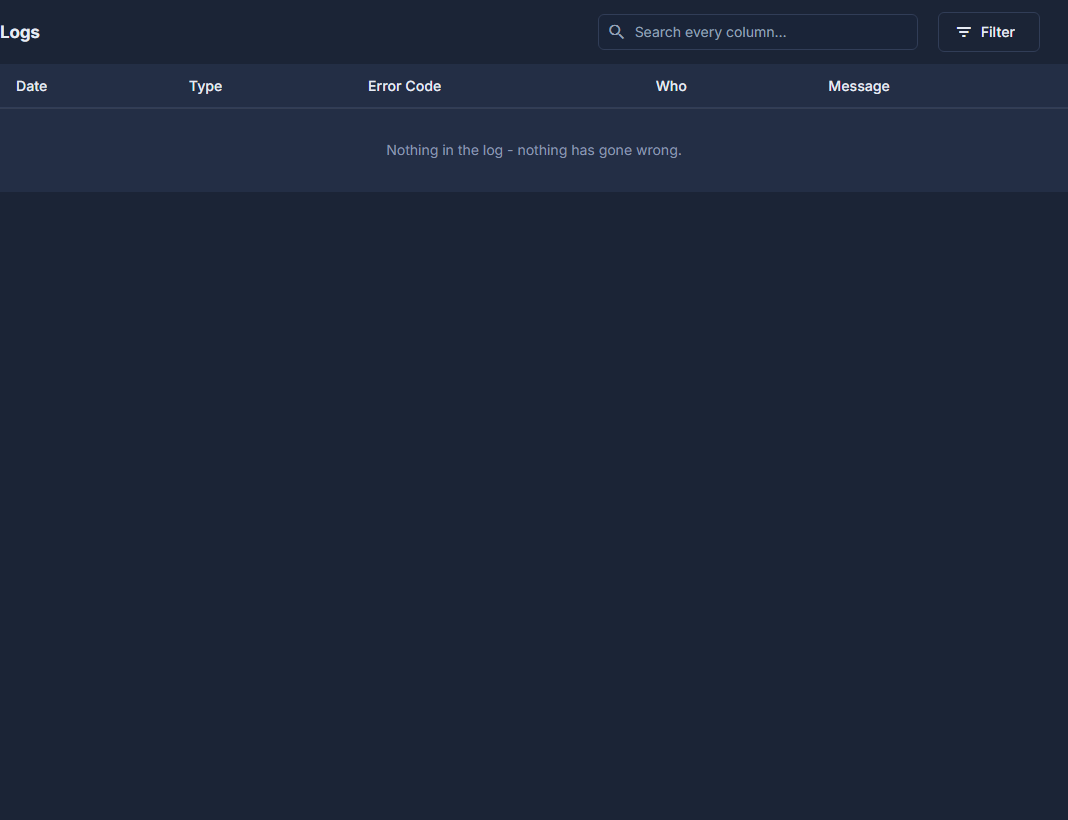
Task: Focus the 'Search every column...' field
Action: [x=757, y=32]
